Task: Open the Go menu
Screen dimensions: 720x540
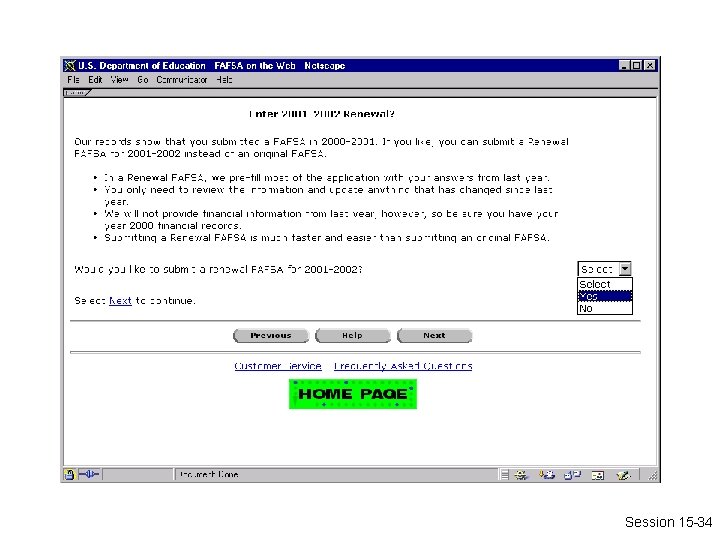Action: [x=142, y=79]
